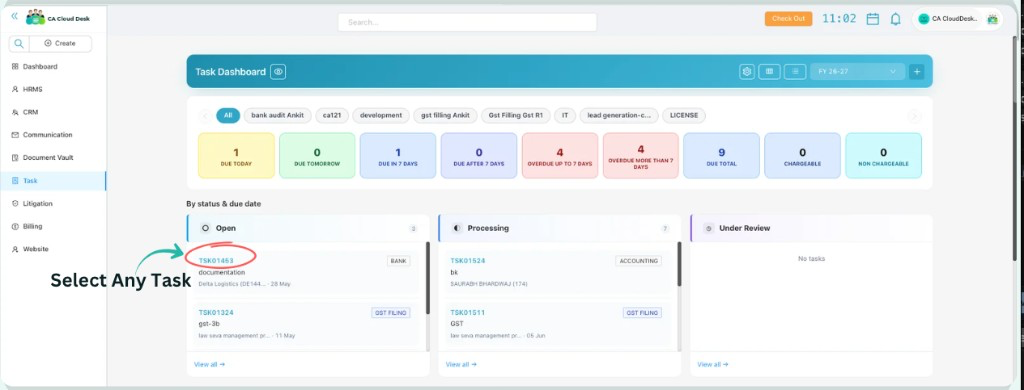Filter by development chip

point(381,116)
